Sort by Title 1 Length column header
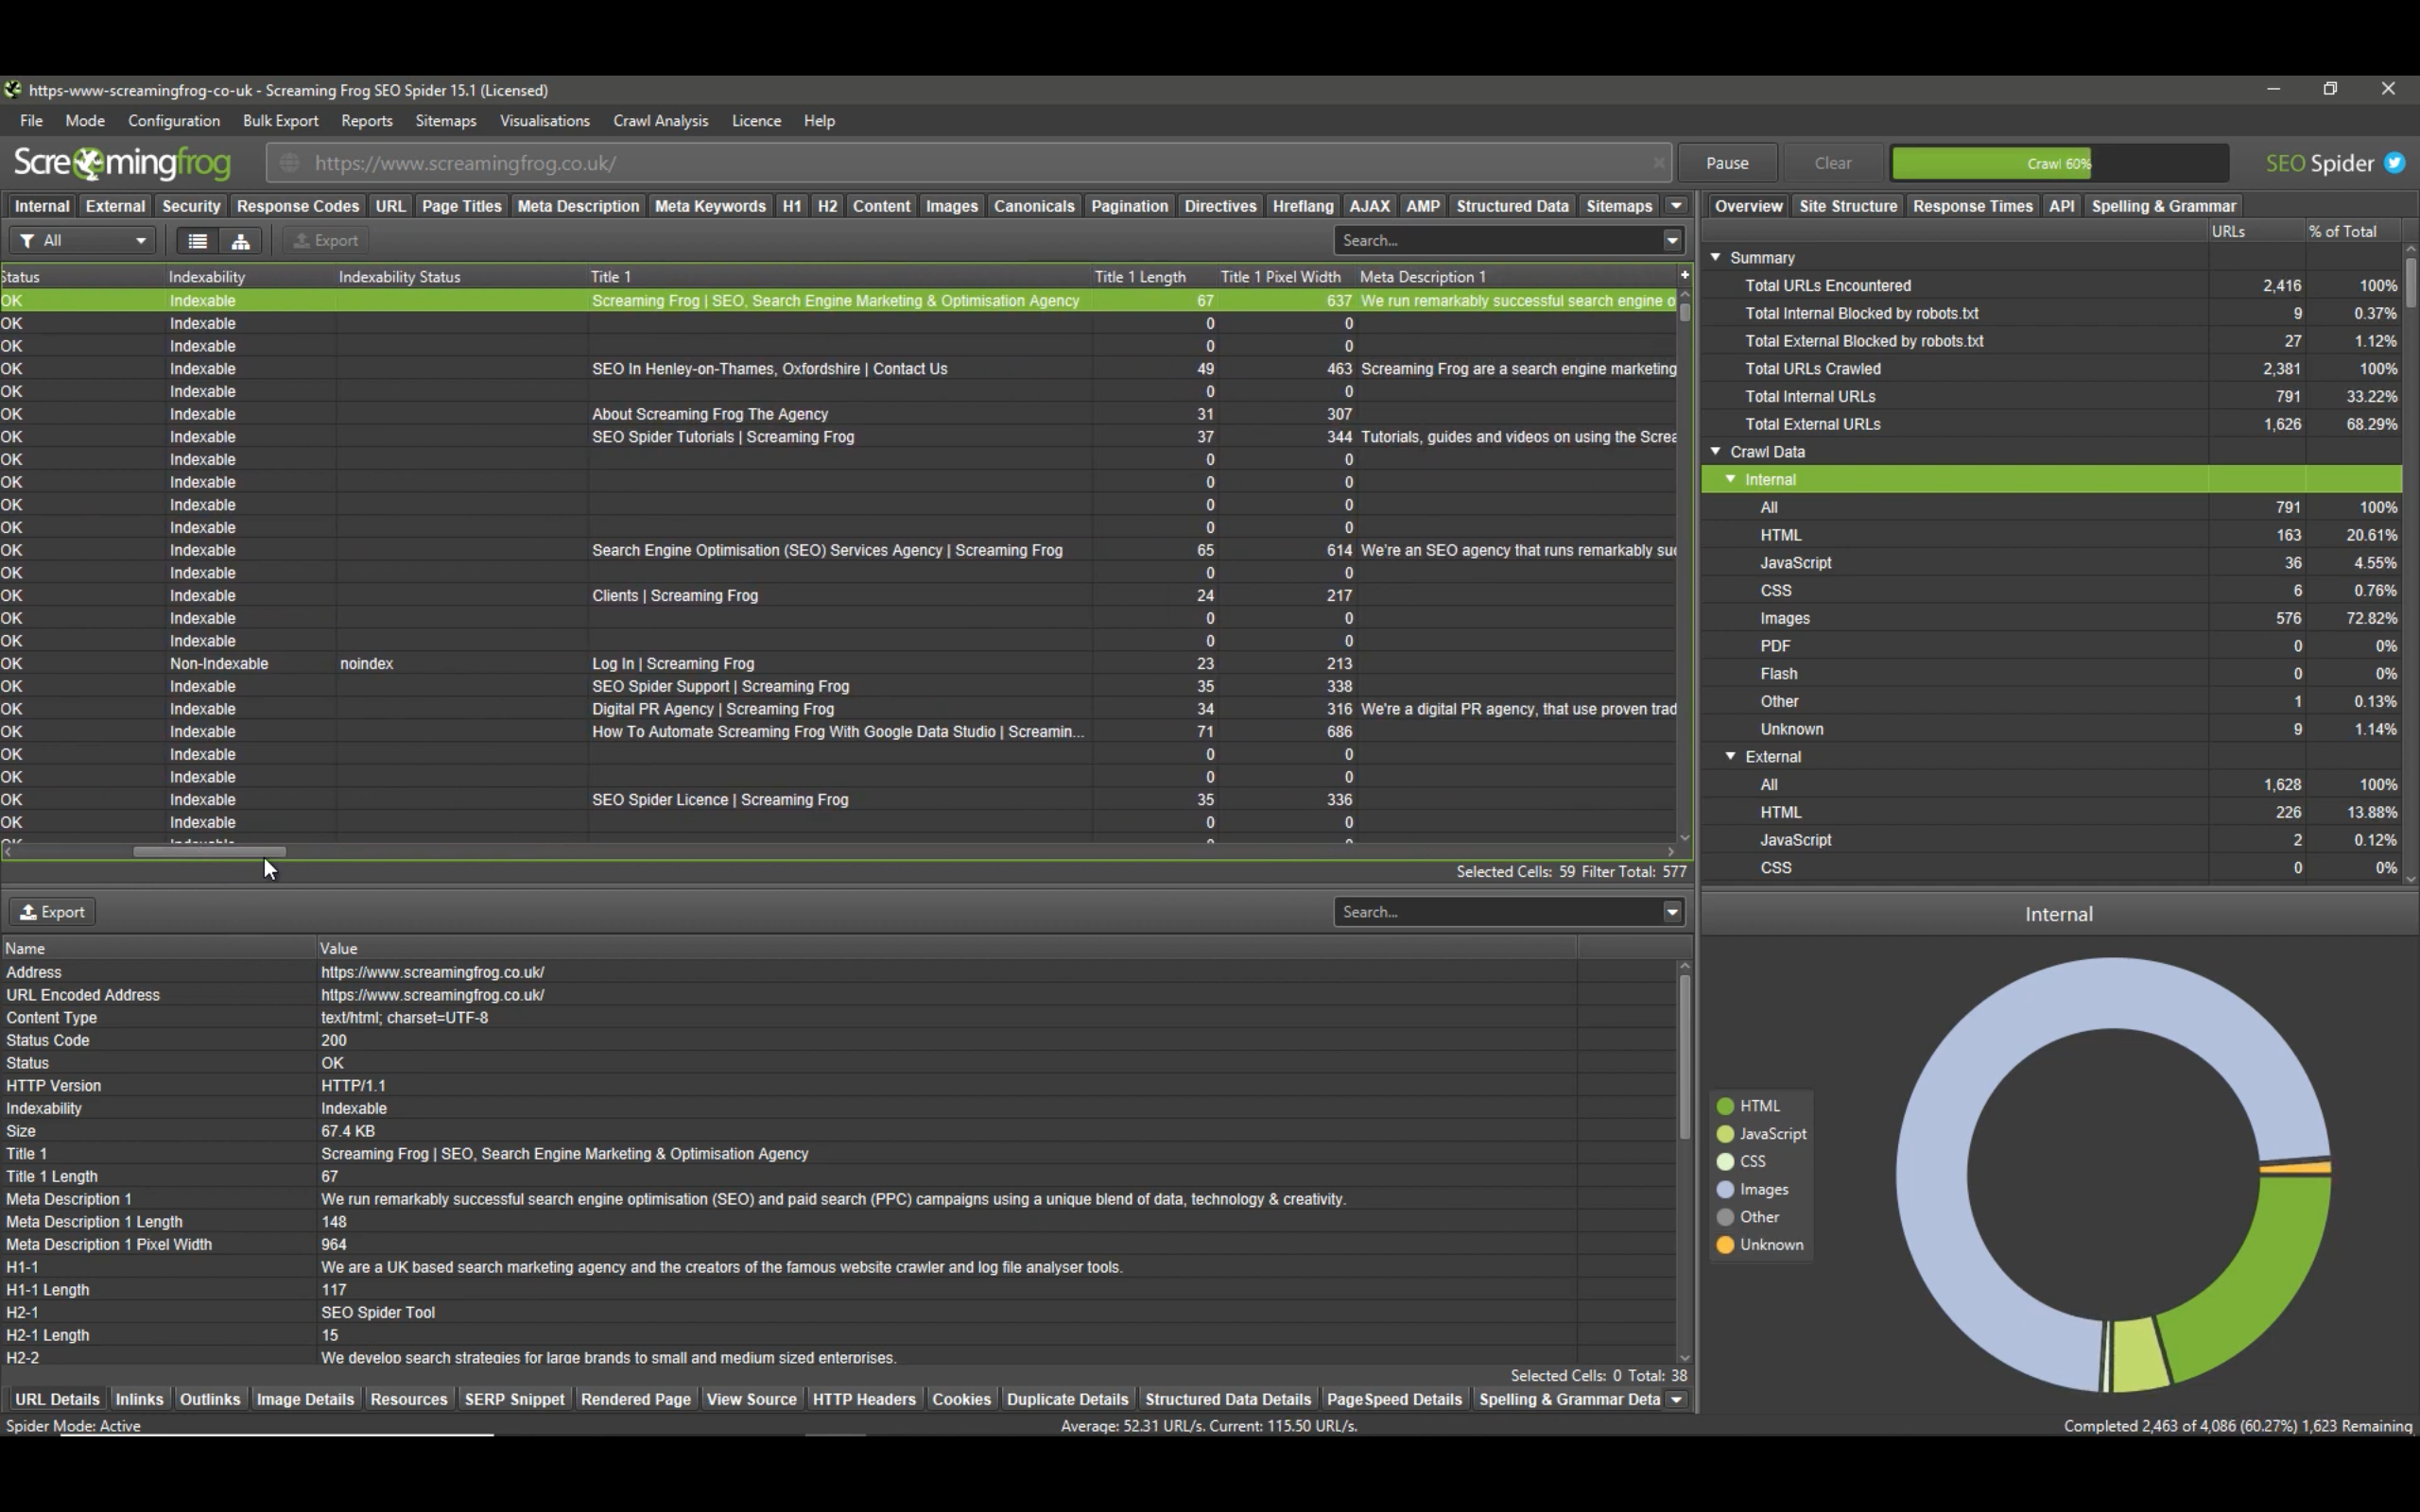Viewport: 2420px width, 1512px height. [x=1140, y=277]
